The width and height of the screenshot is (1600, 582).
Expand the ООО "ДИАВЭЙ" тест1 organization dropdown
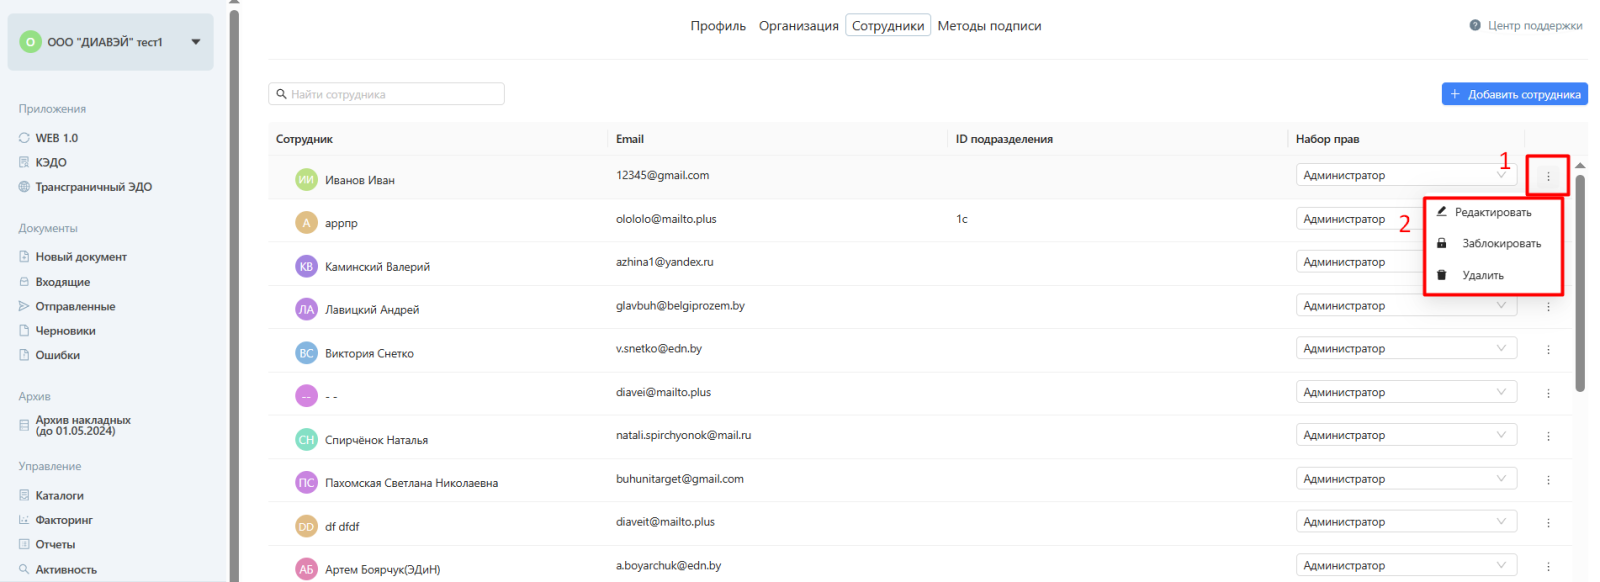pyautogui.click(x=196, y=42)
